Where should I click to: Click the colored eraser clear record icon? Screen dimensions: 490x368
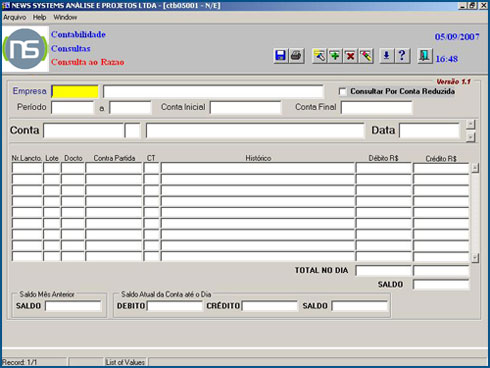tap(366, 56)
